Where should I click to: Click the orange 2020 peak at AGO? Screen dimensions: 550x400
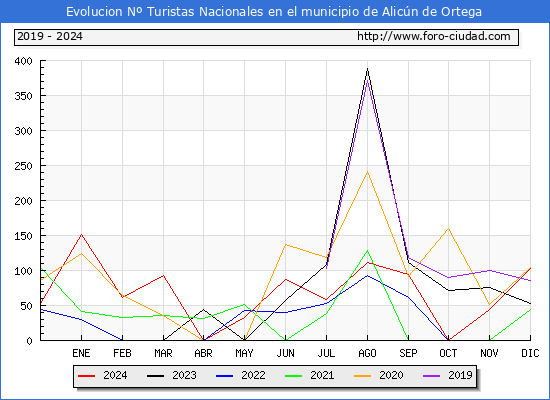tap(367, 172)
